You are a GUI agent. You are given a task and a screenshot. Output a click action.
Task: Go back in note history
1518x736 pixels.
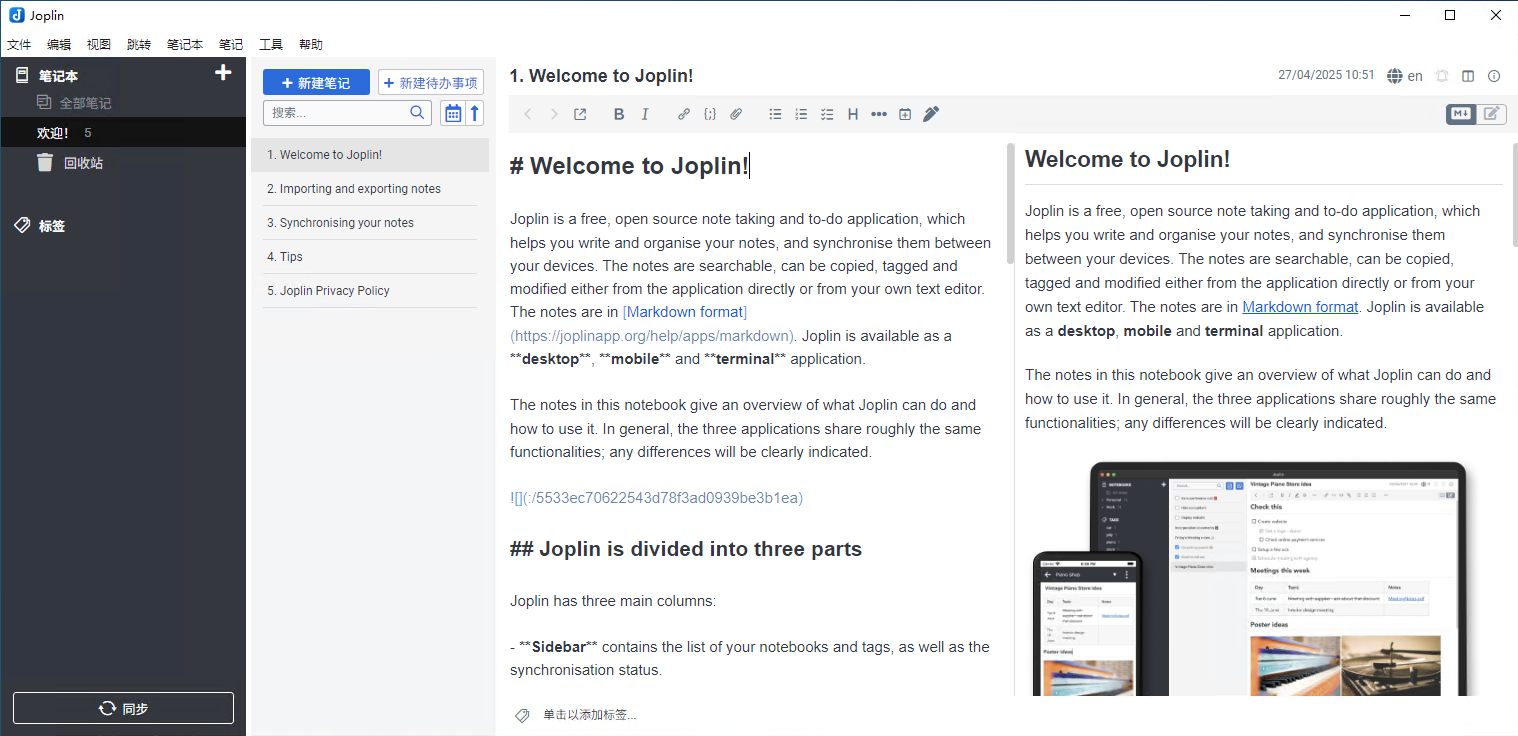click(528, 114)
